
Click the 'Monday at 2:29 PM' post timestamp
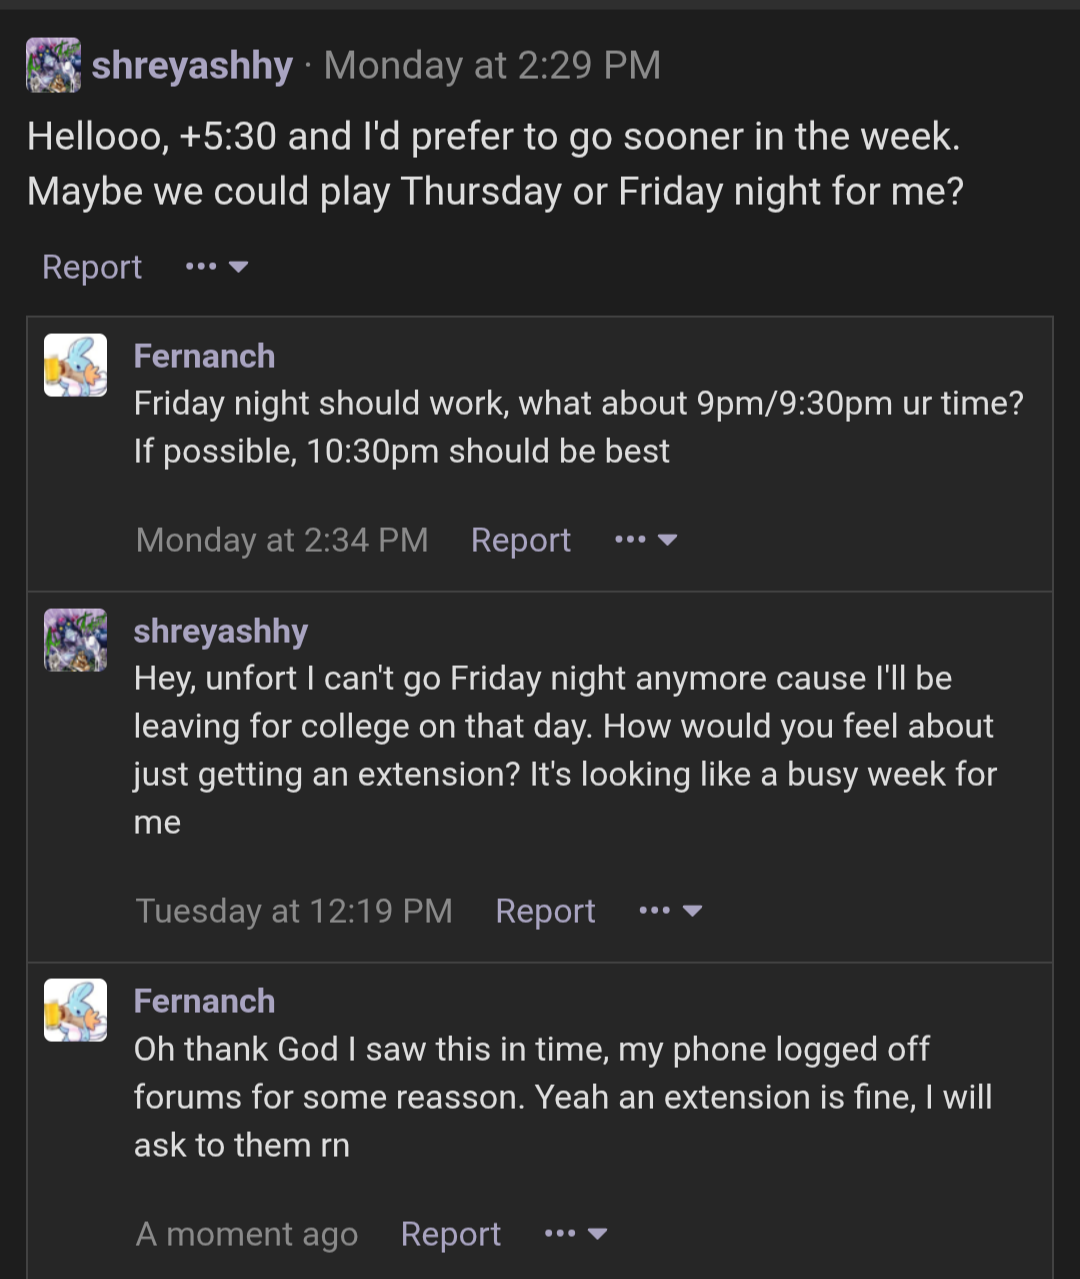tap(492, 66)
